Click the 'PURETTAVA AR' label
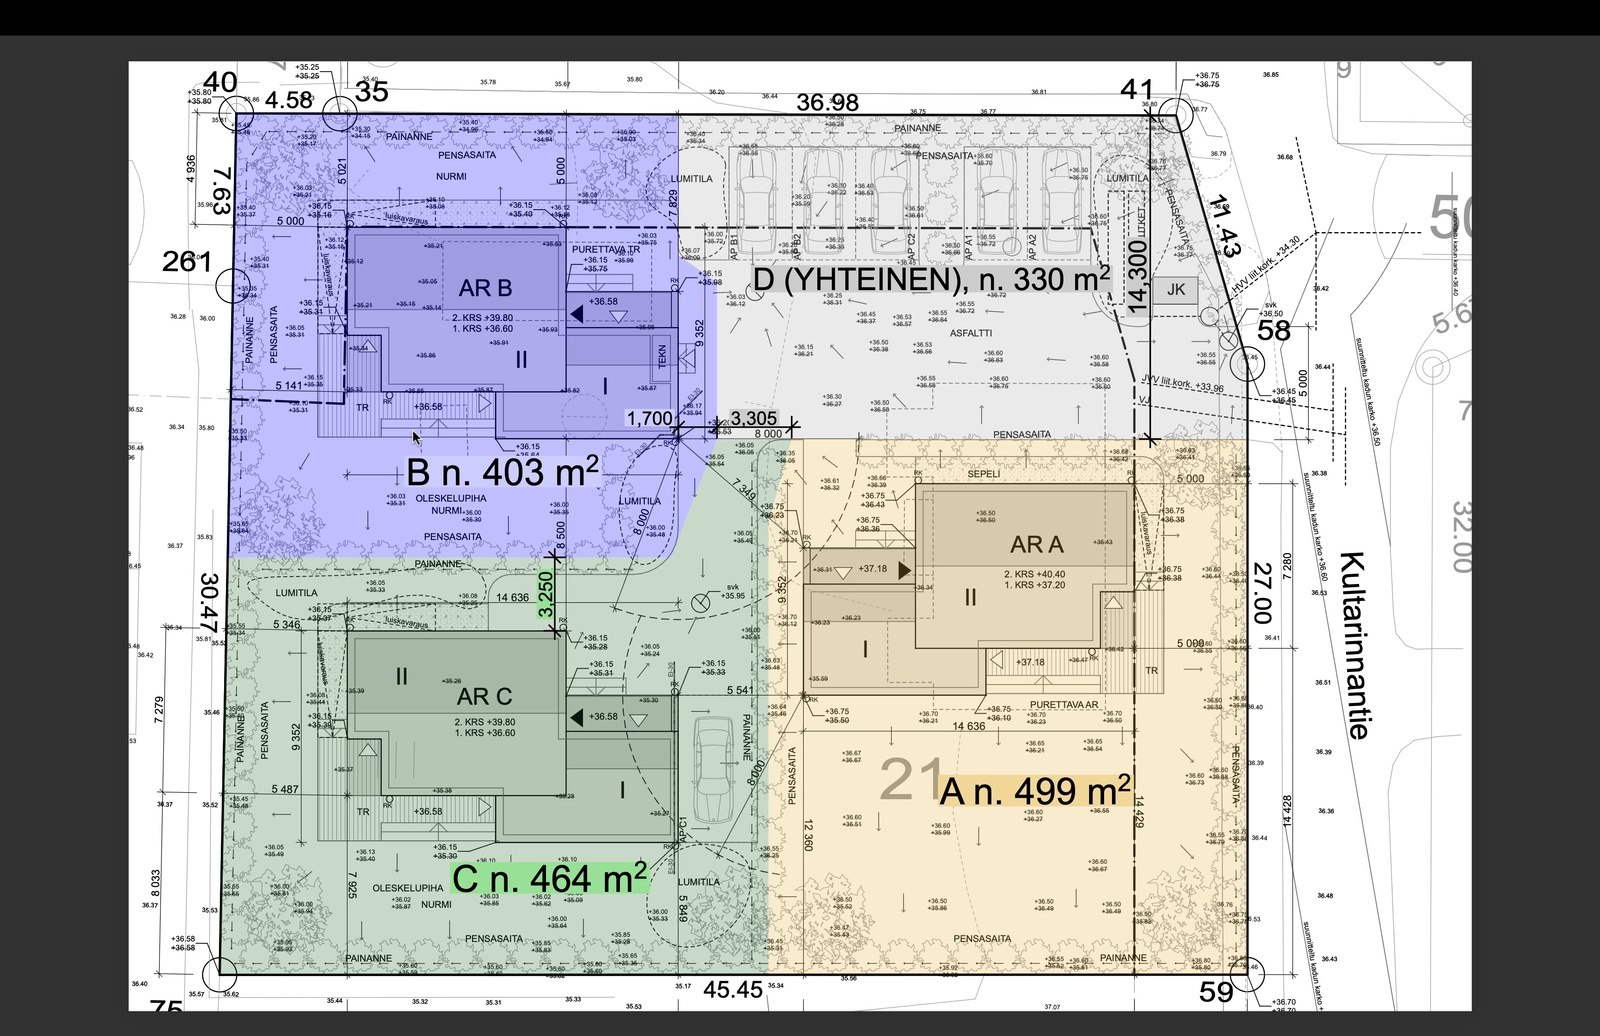This screenshot has height=1036, width=1600. (1064, 705)
